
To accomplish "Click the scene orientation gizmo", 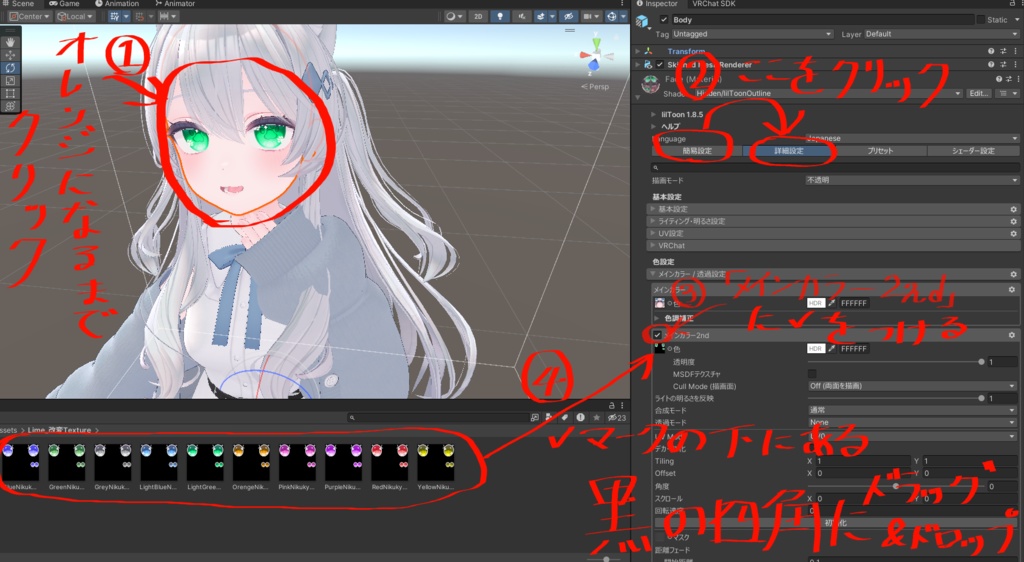I will (x=594, y=55).
